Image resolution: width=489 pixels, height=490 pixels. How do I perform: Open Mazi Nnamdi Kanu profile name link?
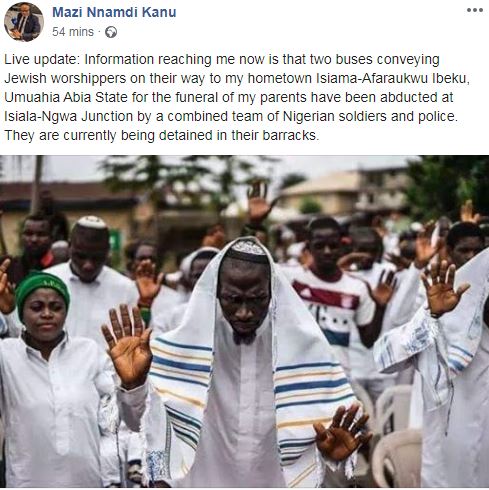[x=114, y=12]
